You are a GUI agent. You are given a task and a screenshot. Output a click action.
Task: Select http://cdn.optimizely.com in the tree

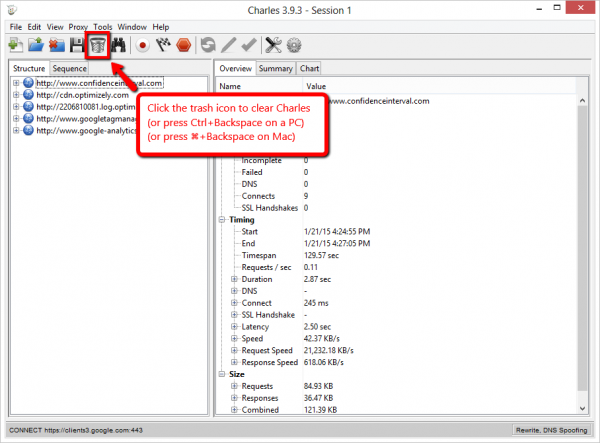coord(82,95)
